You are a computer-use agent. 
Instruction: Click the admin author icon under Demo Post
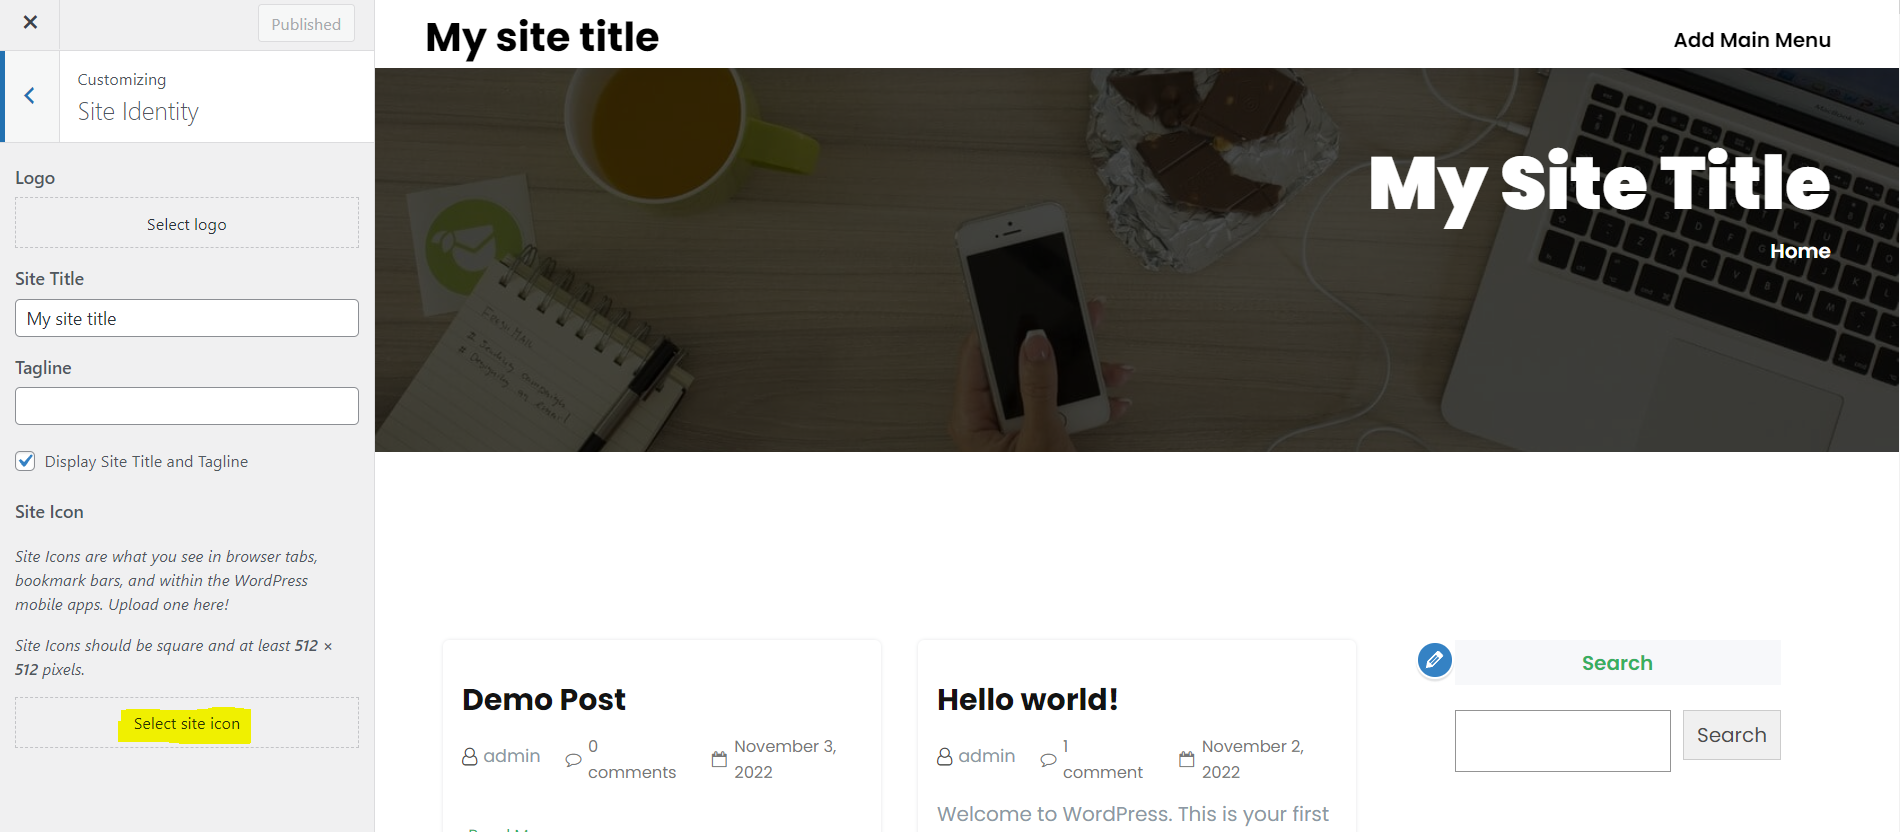469,757
